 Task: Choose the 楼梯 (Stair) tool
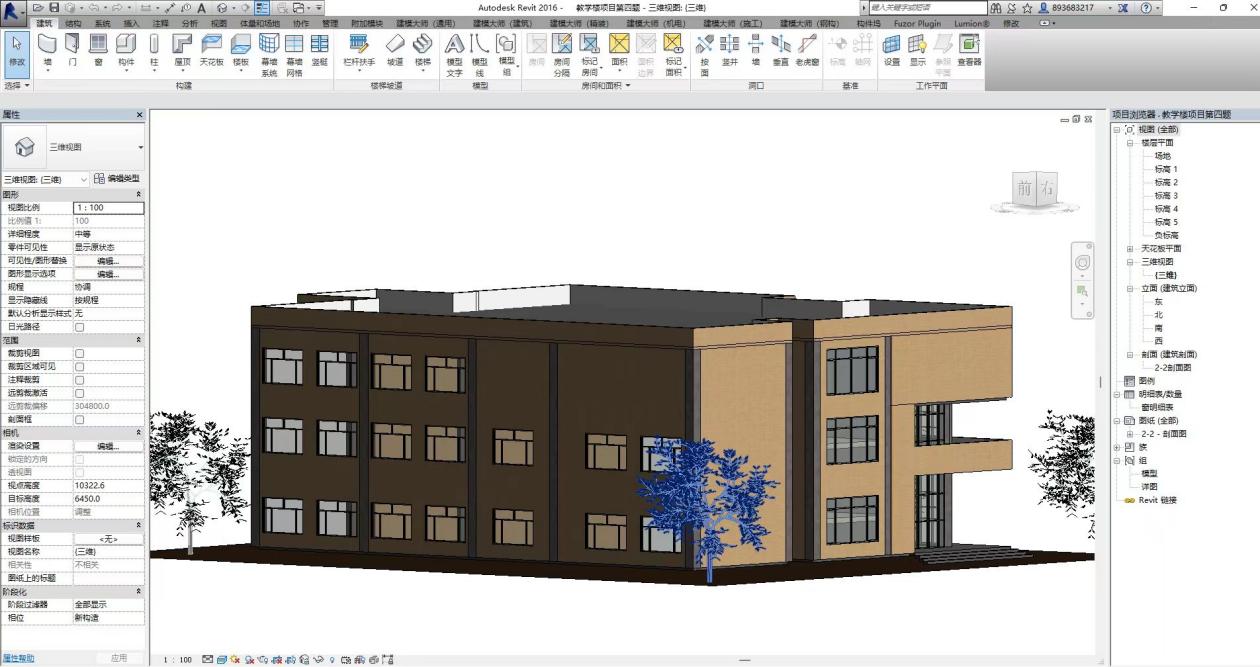coord(423,49)
